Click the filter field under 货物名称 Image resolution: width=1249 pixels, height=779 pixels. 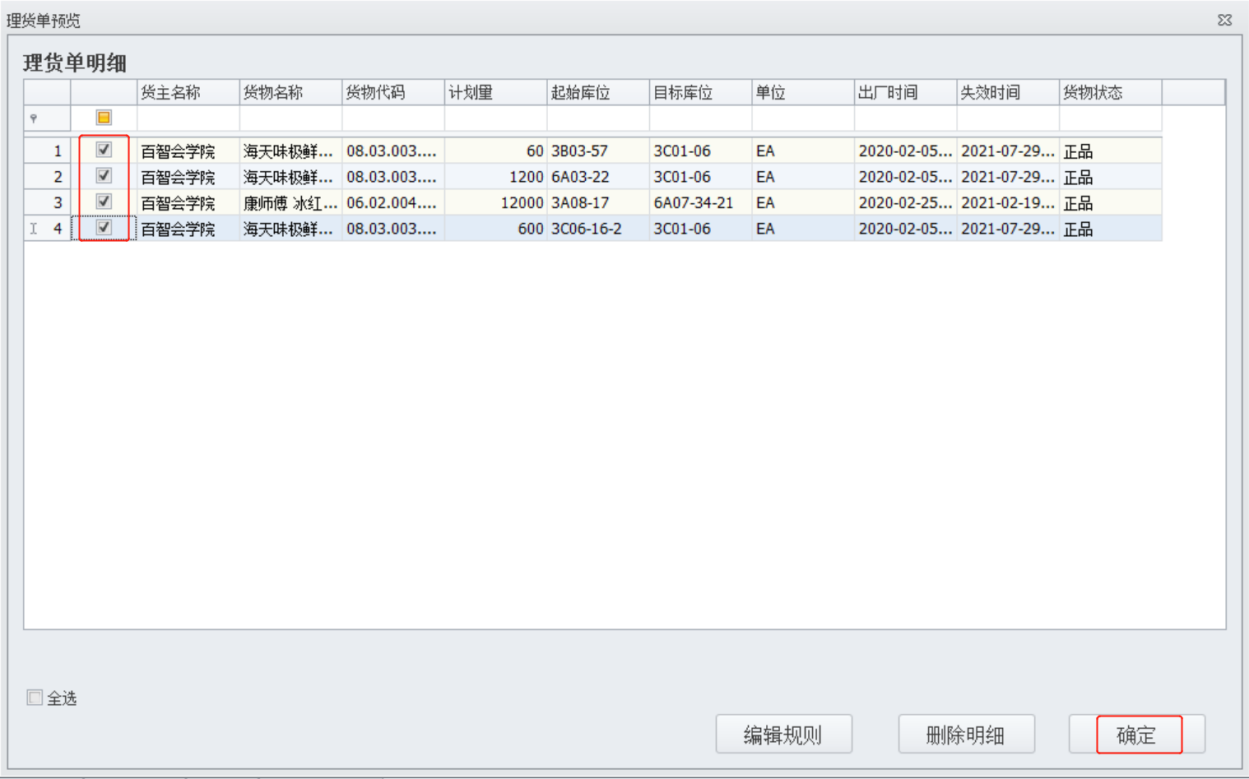tap(290, 118)
